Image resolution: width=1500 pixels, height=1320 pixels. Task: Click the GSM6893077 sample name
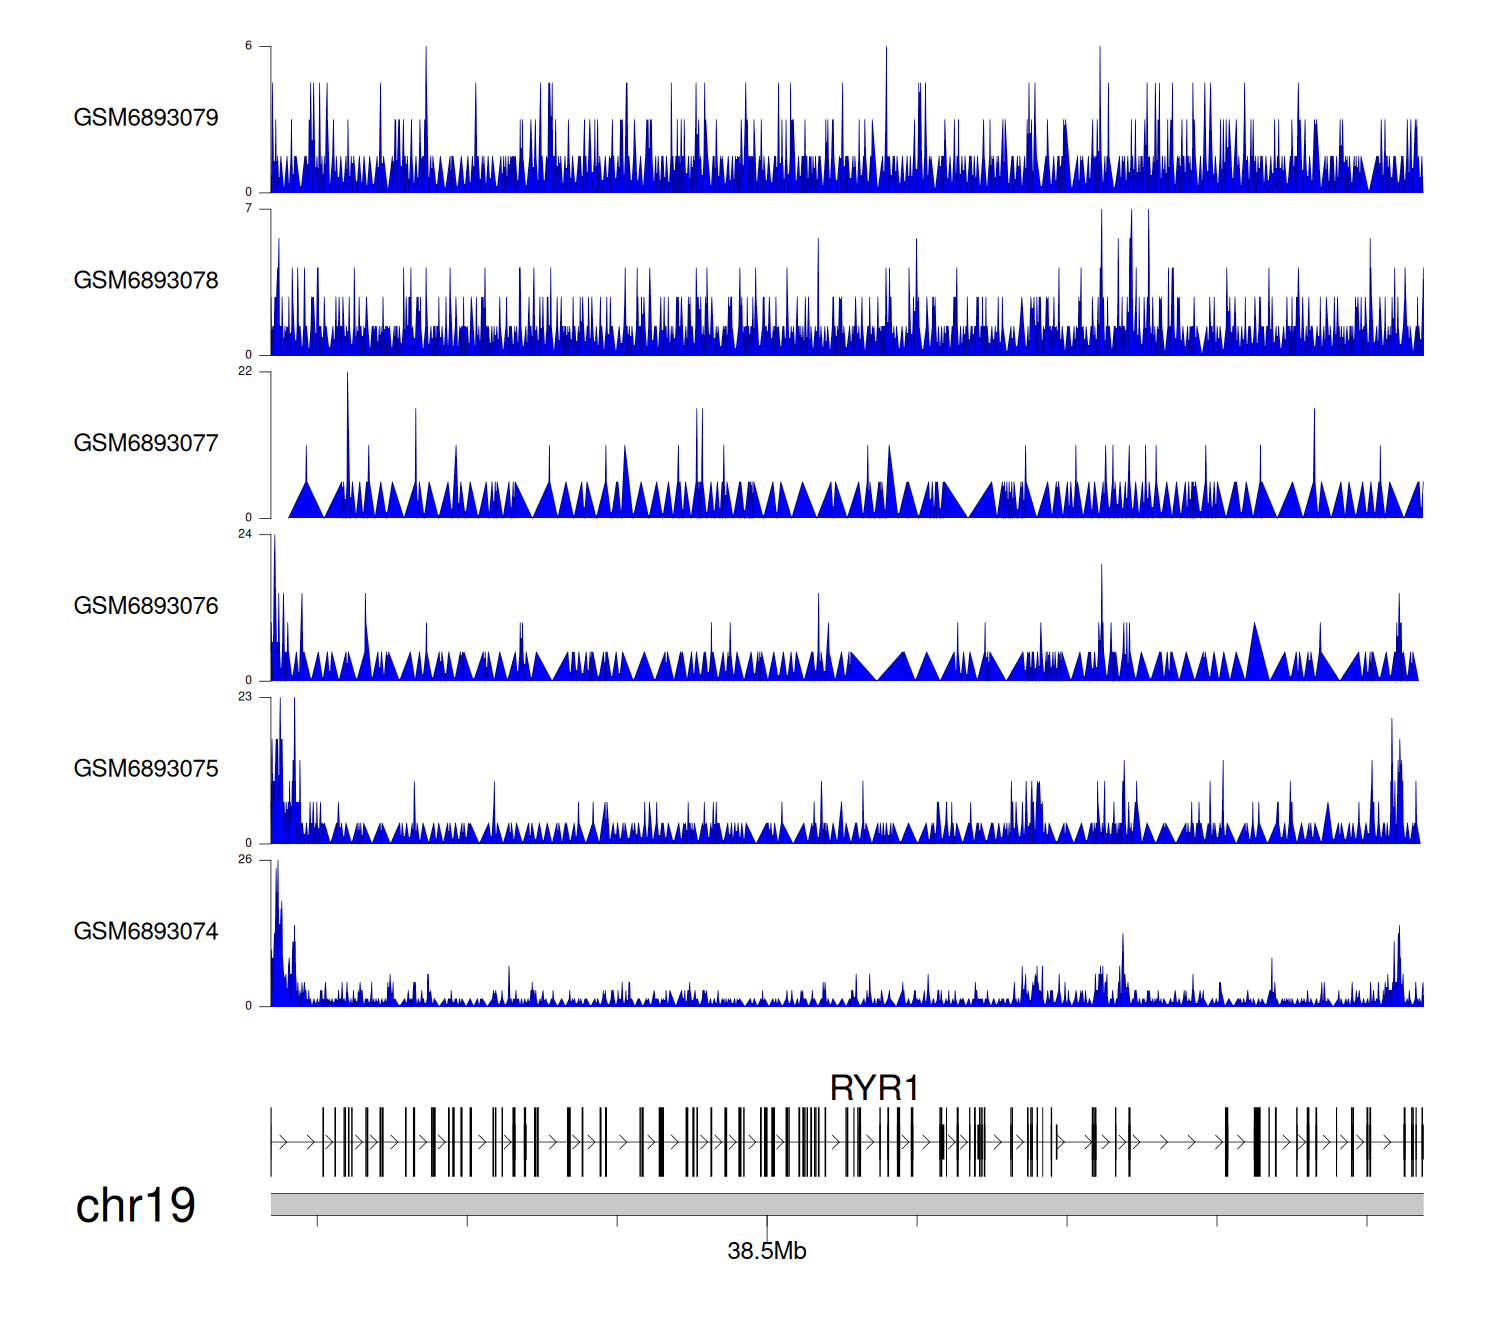146,444
